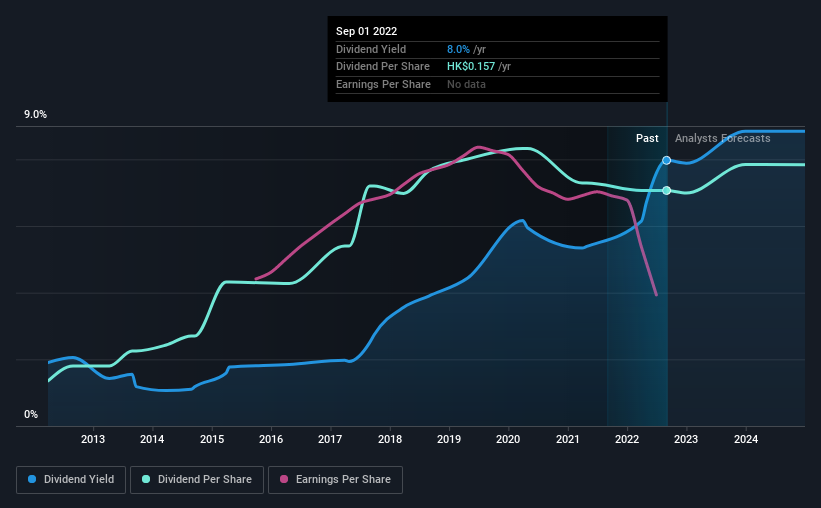
Task: Click the teal Dividend Per Share legend dot
Action: click(x=146, y=480)
